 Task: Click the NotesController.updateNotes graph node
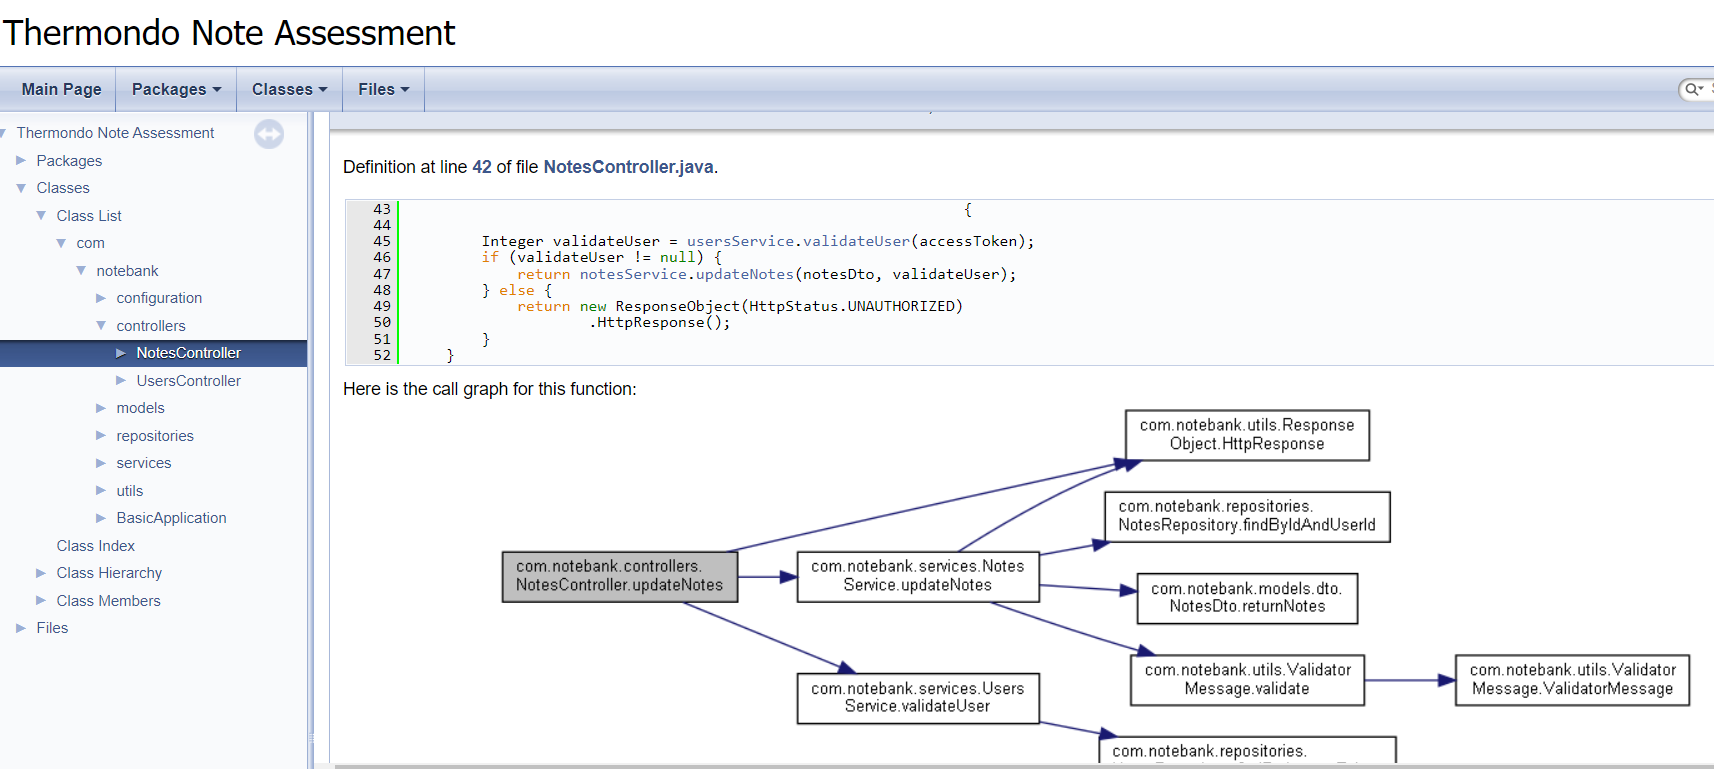click(x=620, y=576)
